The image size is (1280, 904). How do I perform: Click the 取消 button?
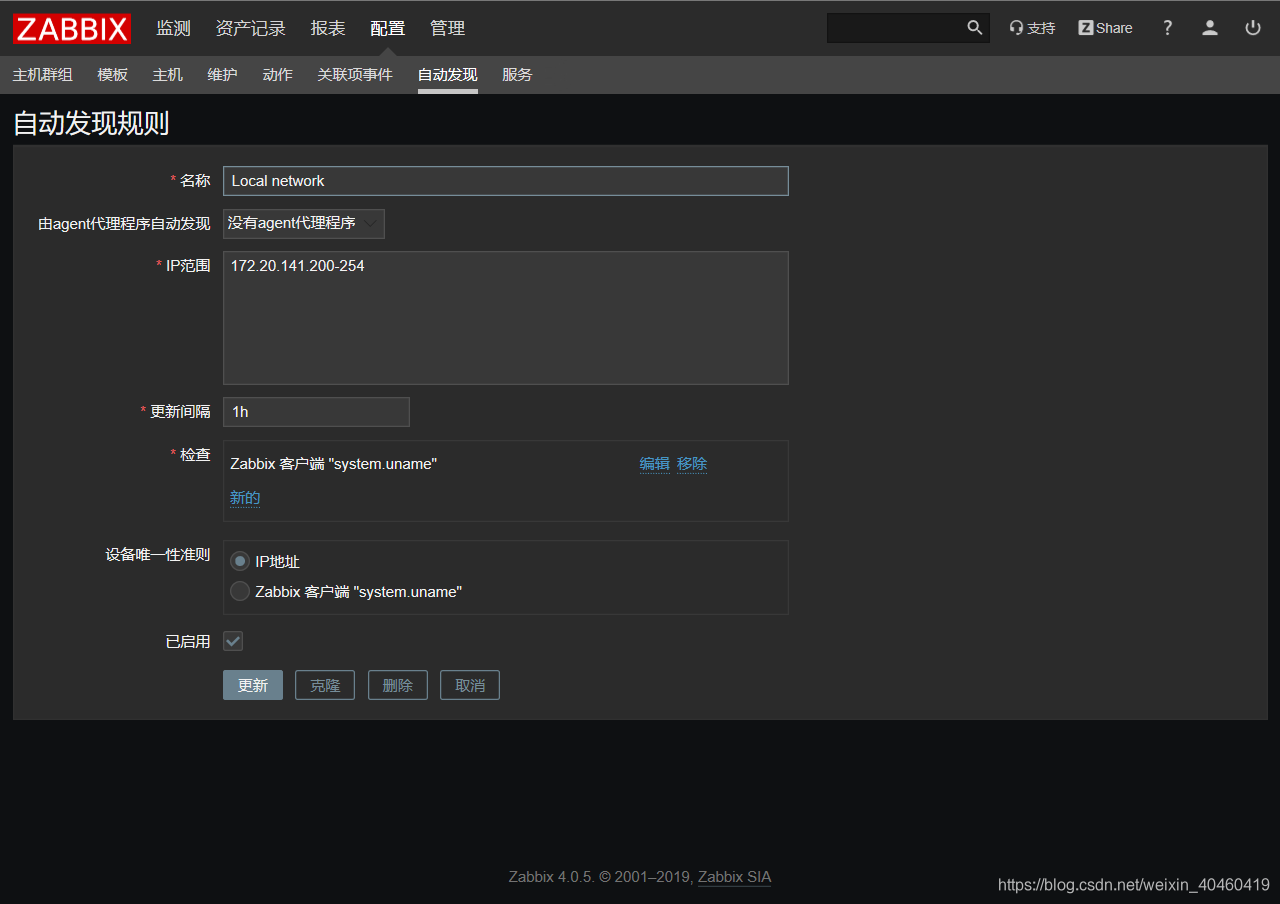(x=470, y=685)
